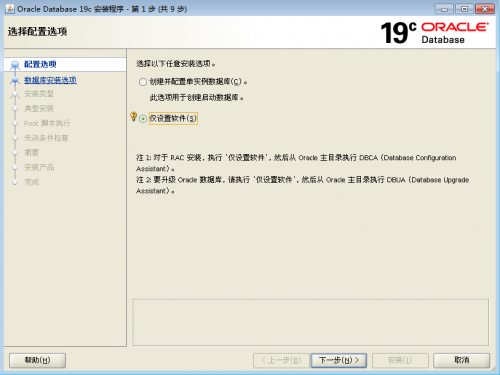This screenshot has height=375, width=500.
Task: Click the 配置选项 step marker icon
Action: pyautogui.click(x=15, y=65)
